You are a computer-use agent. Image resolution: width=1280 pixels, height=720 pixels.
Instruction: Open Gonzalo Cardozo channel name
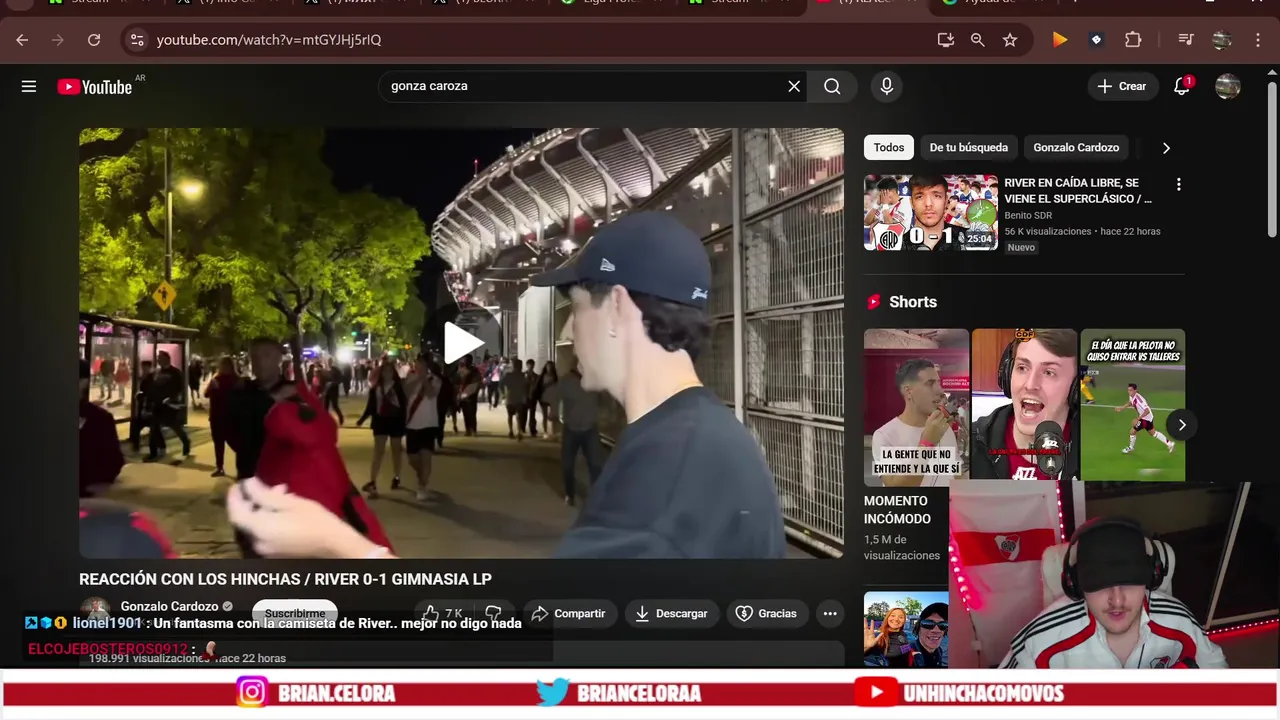click(169, 606)
